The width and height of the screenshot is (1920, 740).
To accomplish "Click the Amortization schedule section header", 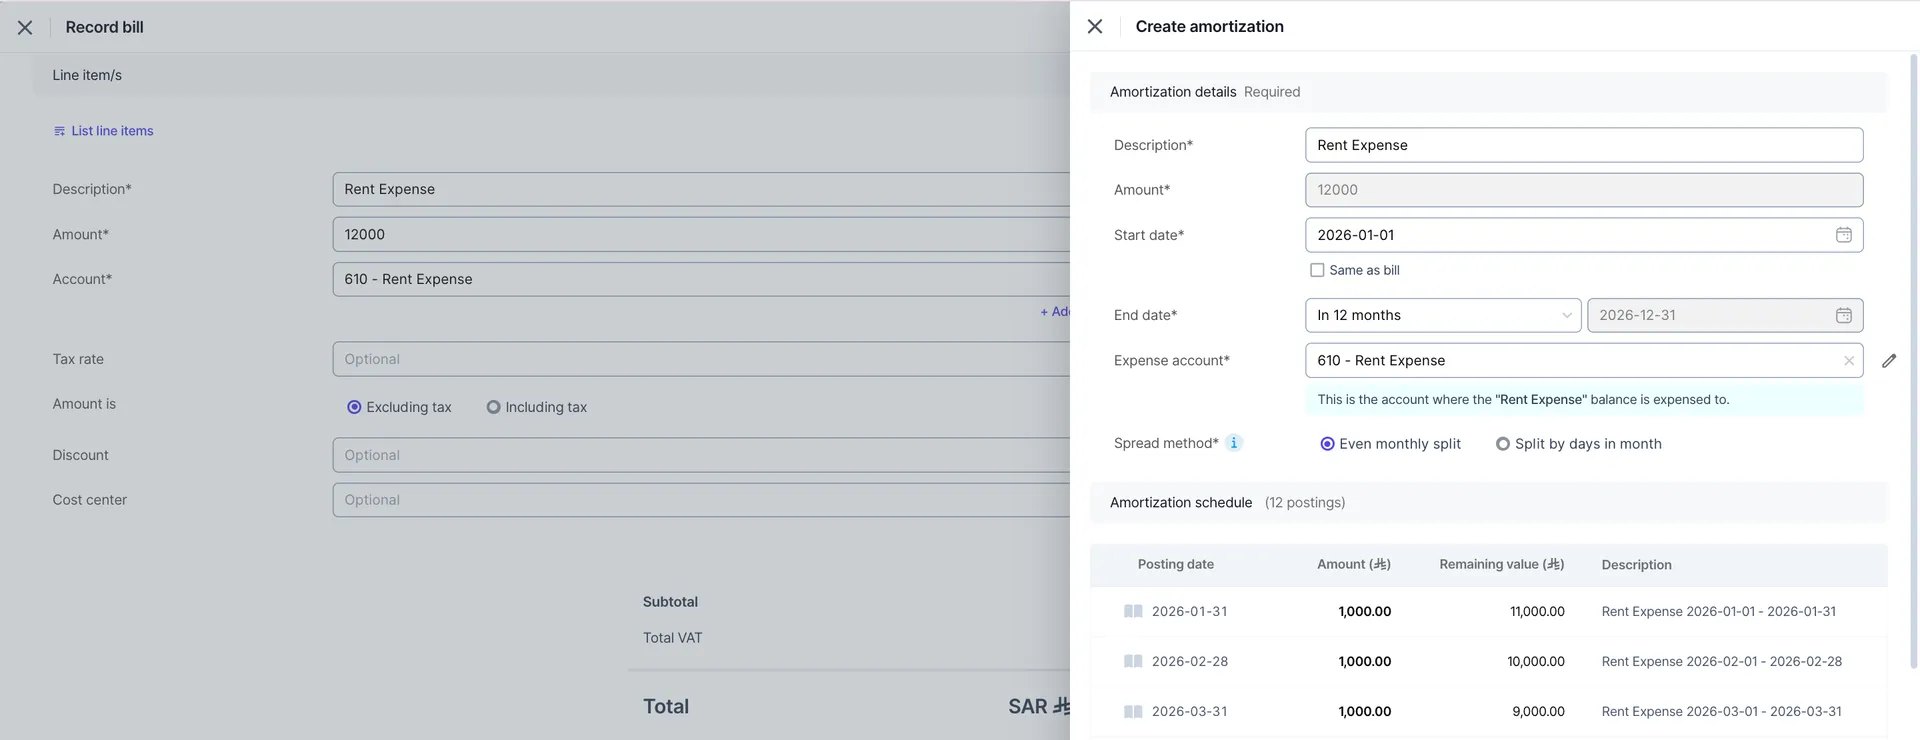I will (x=1488, y=503).
